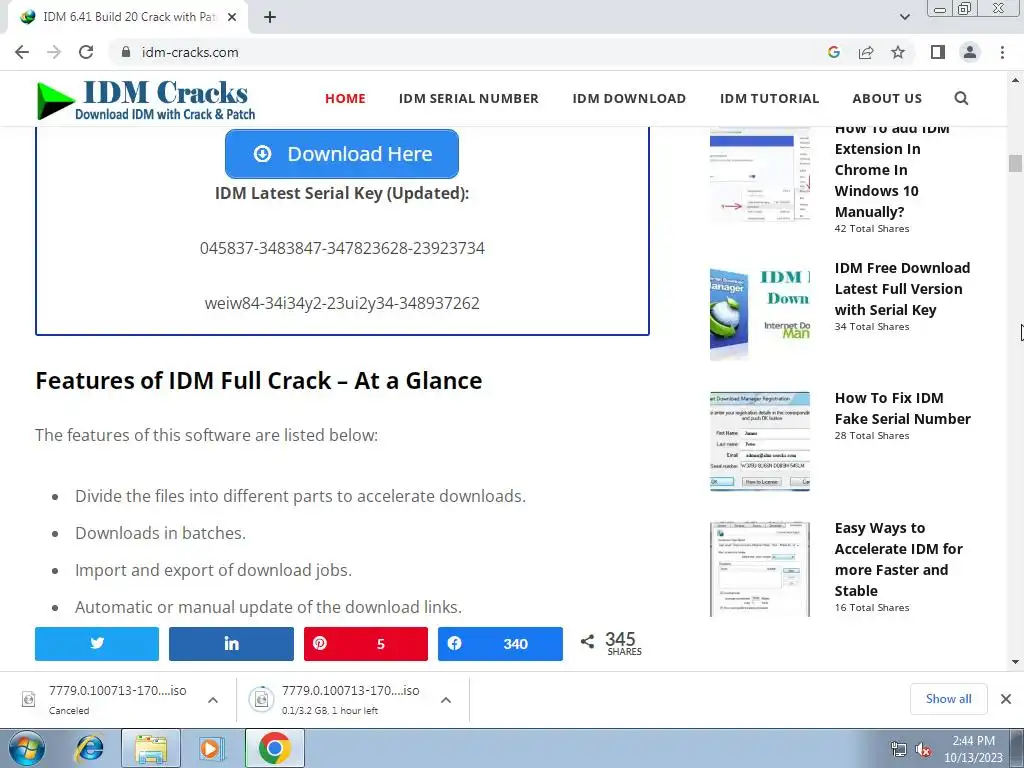Click the serial key 045837-3483847-347823628-23923734
The width and height of the screenshot is (1024, 768).
click(x=342, y=248)
